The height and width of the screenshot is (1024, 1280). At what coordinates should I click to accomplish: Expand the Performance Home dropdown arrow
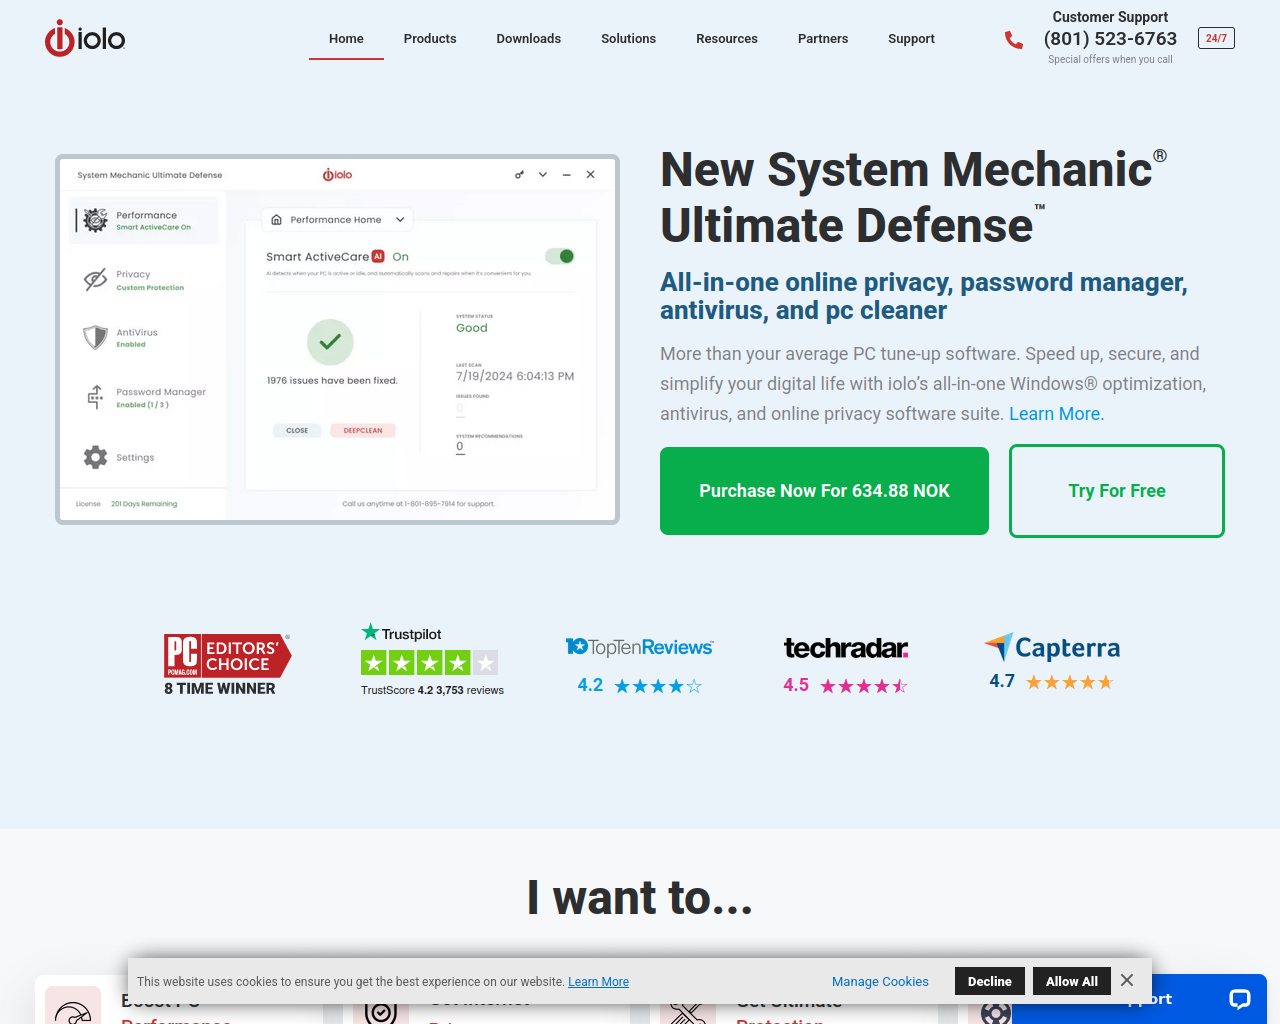[x=400, y=219]
